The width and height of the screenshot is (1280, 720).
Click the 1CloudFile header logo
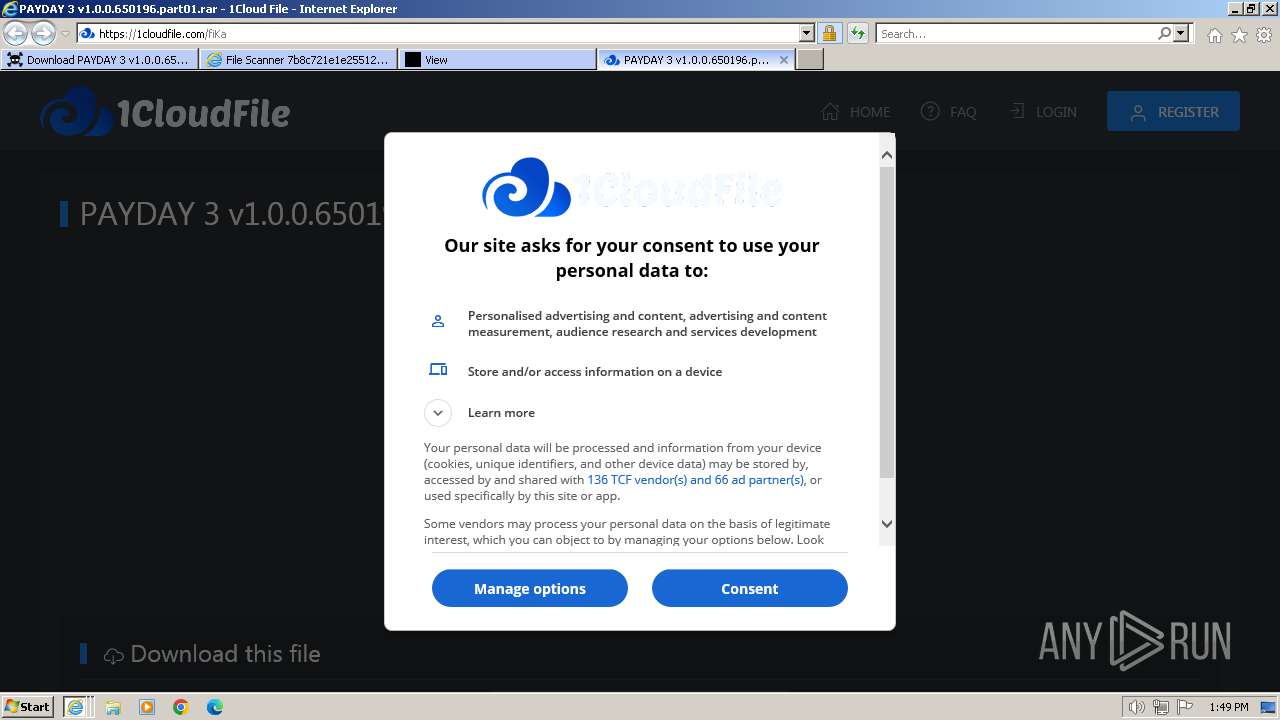[165, 112]
